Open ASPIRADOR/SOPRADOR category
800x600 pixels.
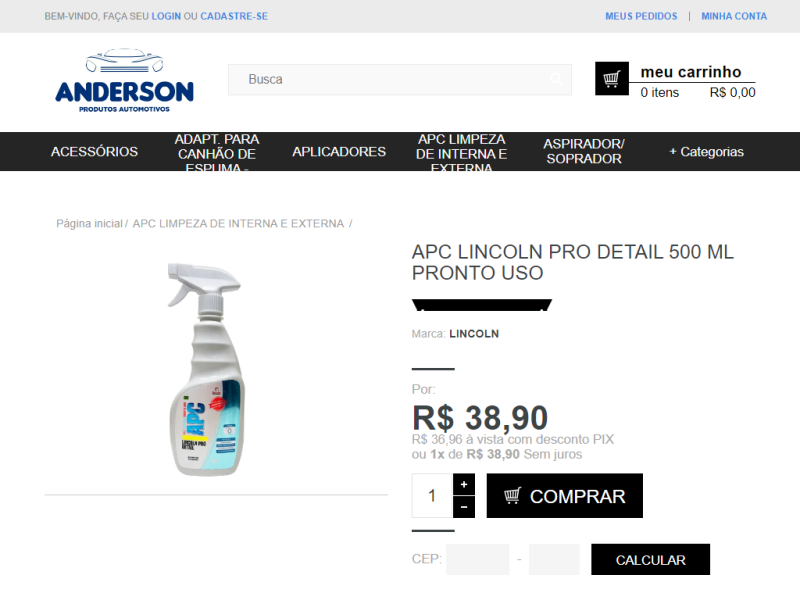(x=584, y=152)
